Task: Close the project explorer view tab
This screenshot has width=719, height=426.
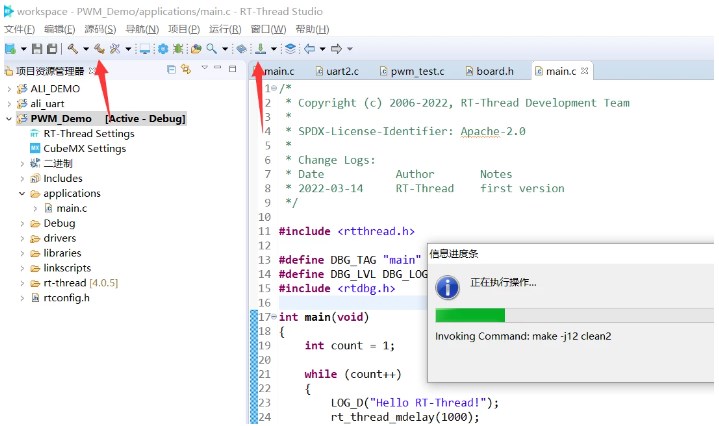Action: (x=92, y=71)
